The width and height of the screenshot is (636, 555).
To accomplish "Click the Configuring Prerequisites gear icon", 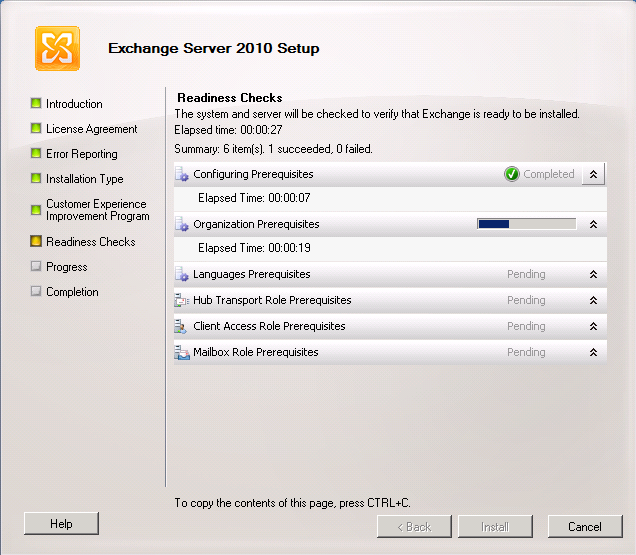I will 182,174.
